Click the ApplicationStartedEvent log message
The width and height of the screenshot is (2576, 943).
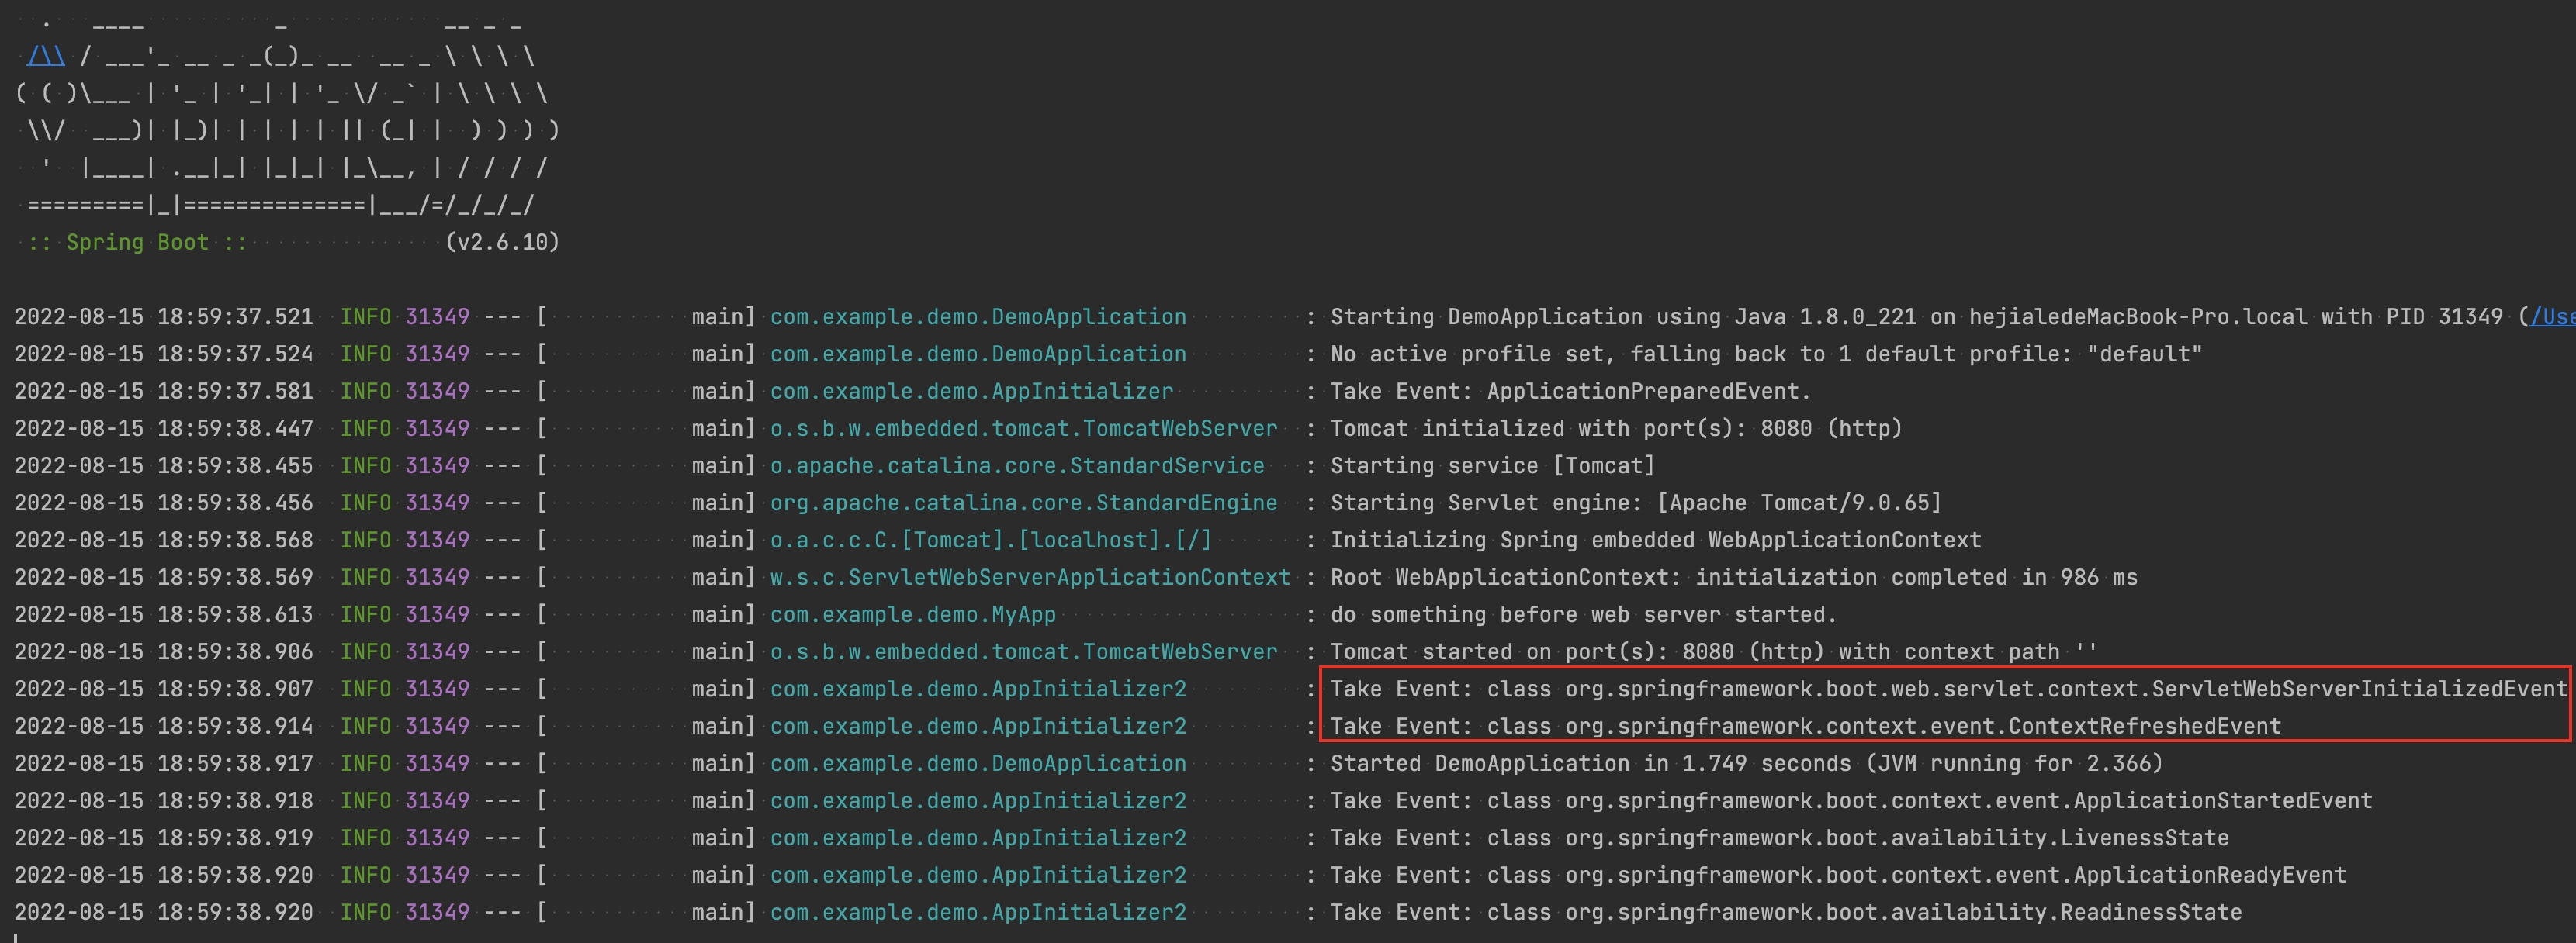[1850, 801]
